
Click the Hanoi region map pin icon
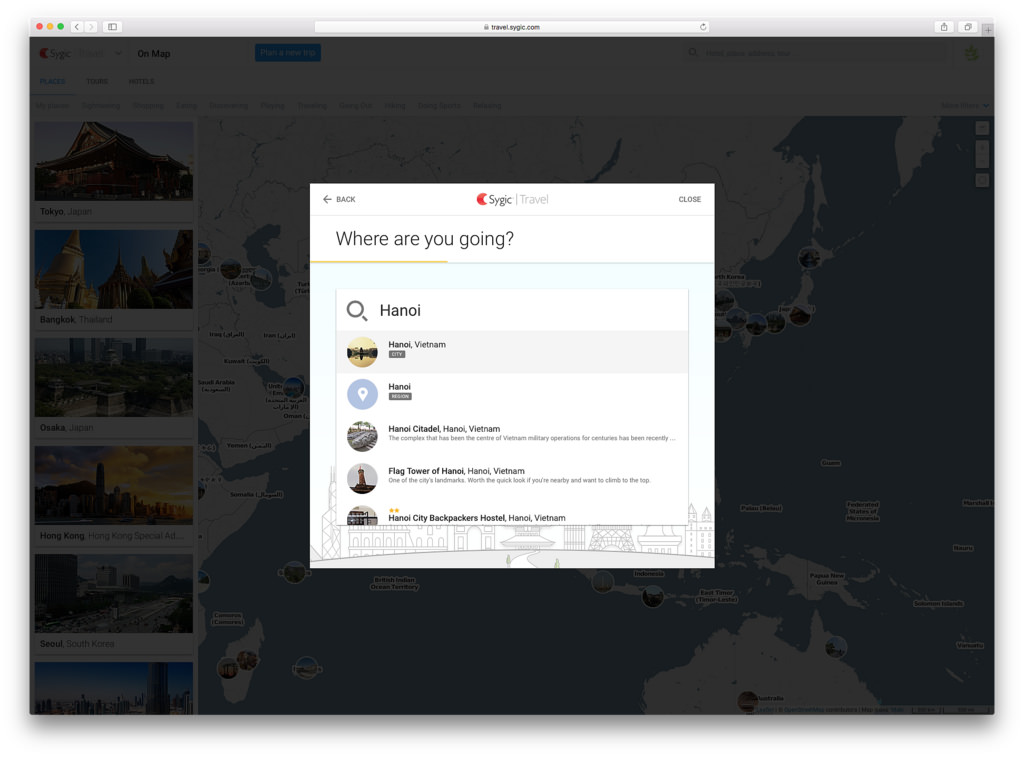tap(362, 395)
